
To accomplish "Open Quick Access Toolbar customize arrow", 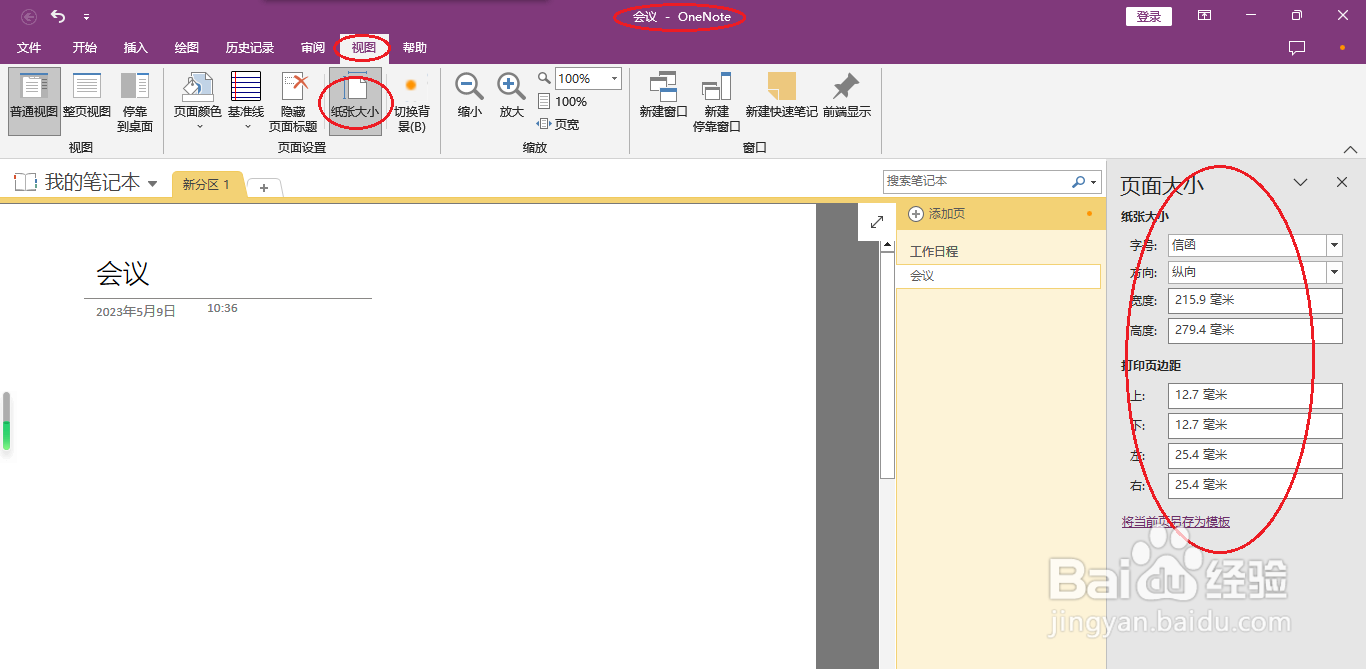I will click(87, 17).
